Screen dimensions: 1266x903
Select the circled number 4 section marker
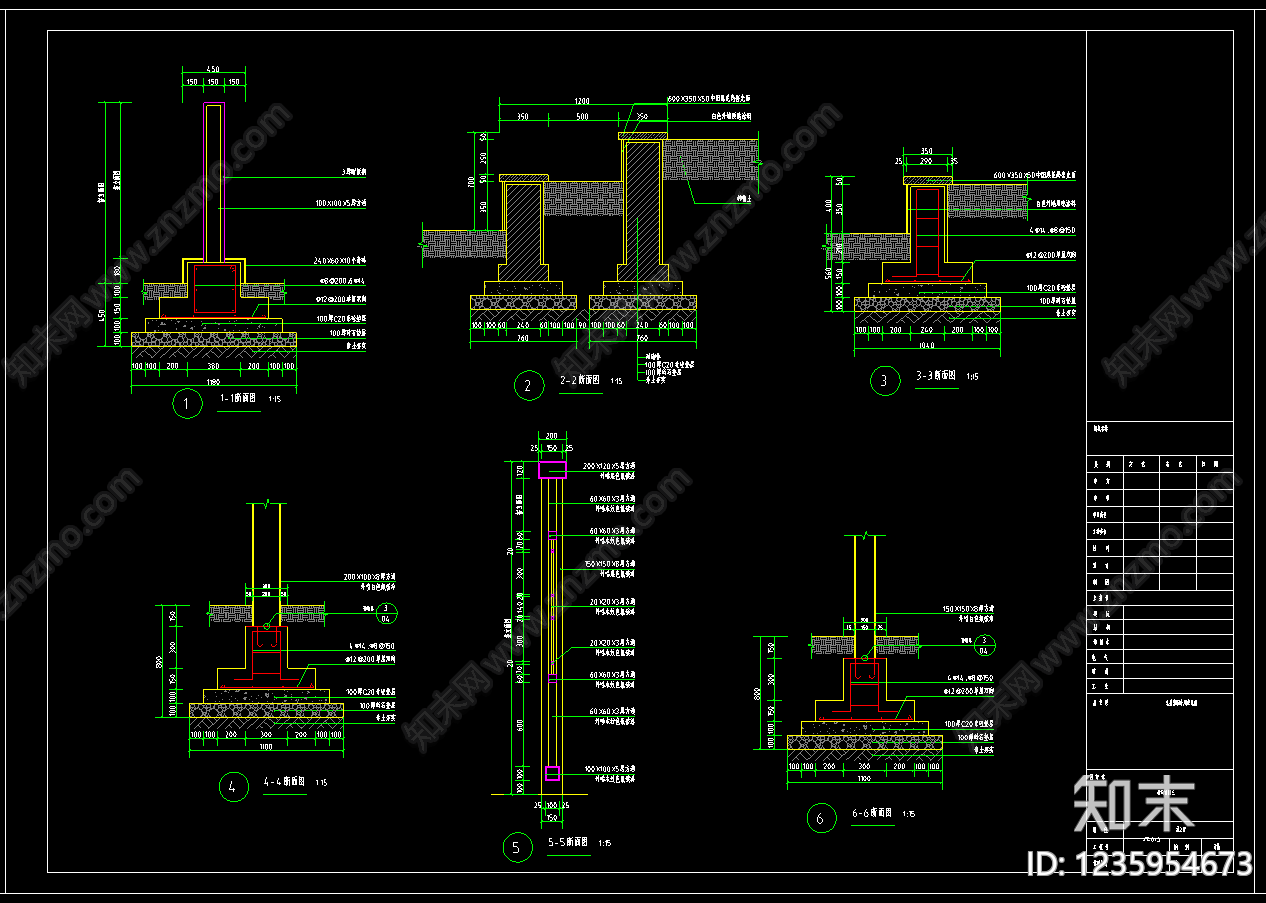(x=233, y=786)
